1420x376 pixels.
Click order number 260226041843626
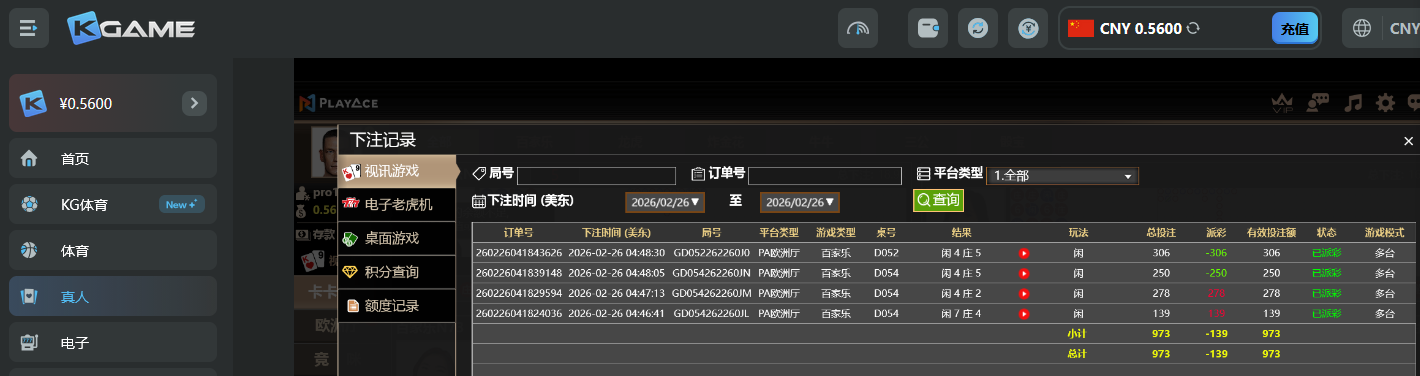coord(518,253)
